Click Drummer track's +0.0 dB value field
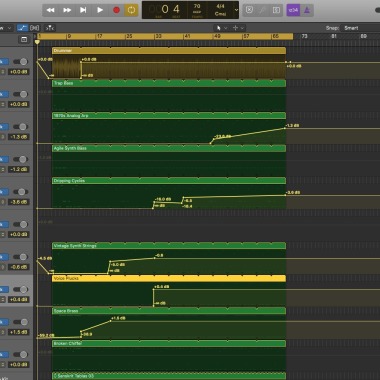 (19, 72)
